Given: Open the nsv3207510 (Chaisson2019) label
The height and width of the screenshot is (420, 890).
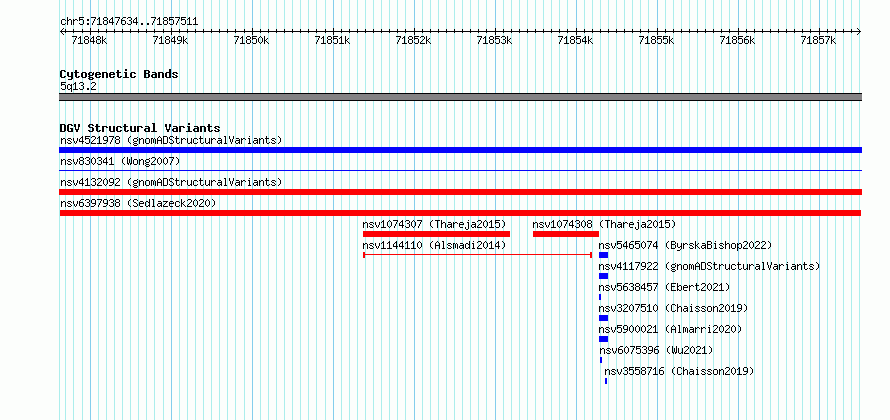Looking at the screenshot, I should click(x=674, y=308).
